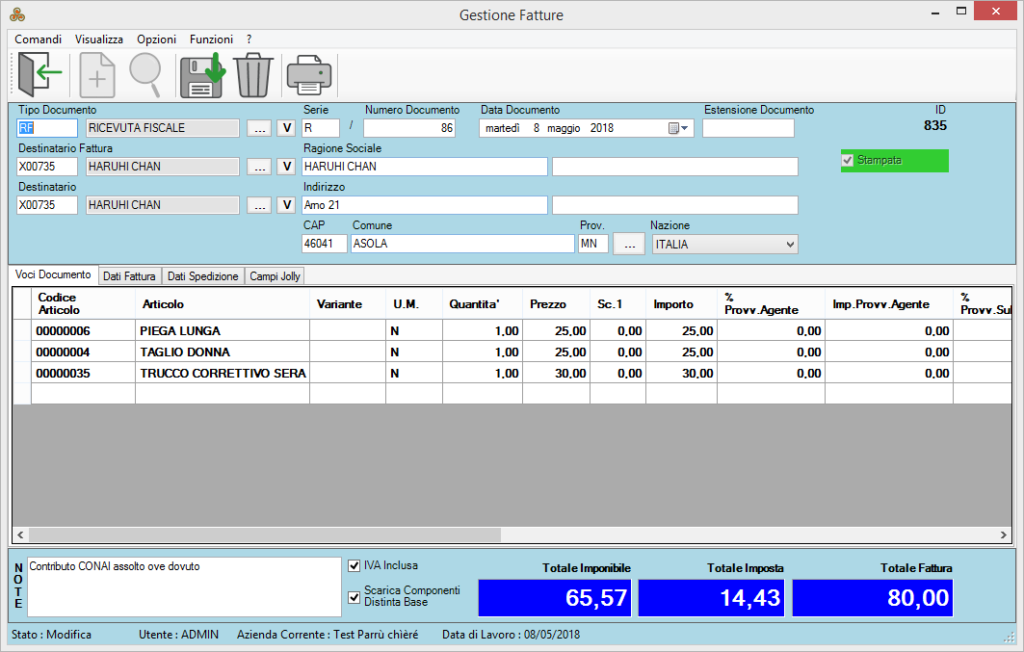The width and height of the screenshot is (1024, 652).
Task: Click the exit door icon in toolbar
Action: [x=41, y=73]
